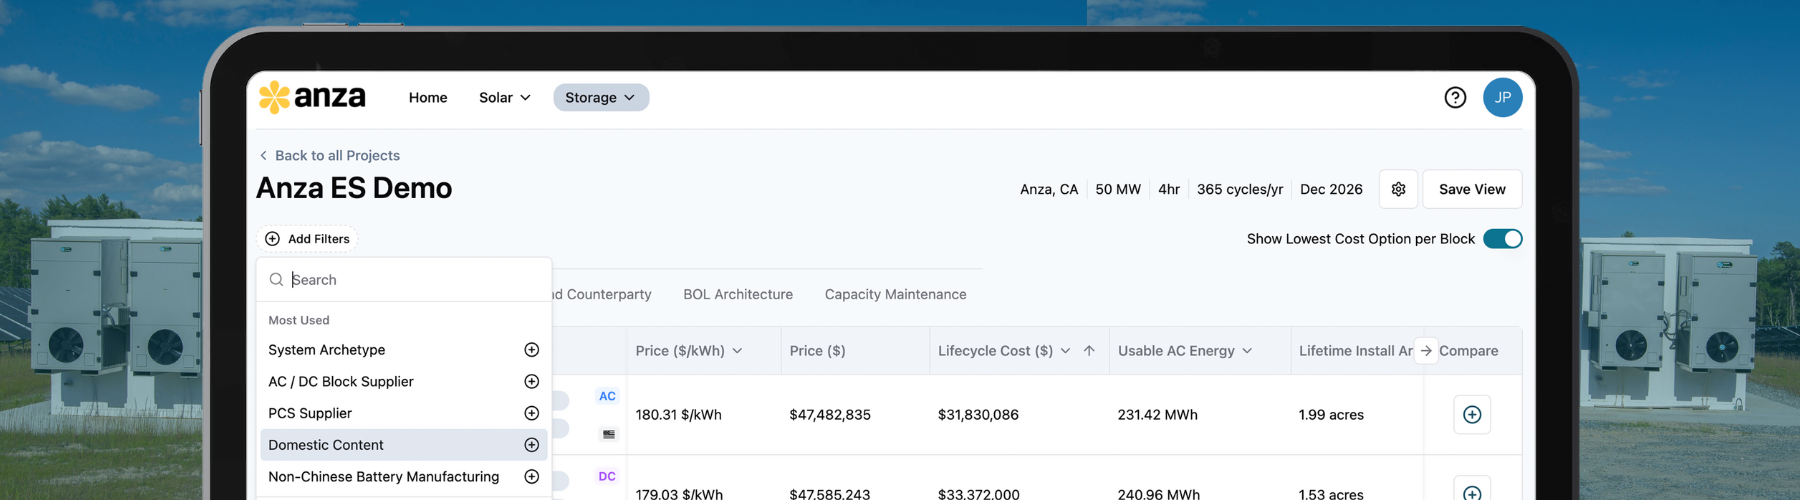Click compare plus for 180.31 $/kWh row
This screenshot has height=500, width=1800.
coord(1472,414)
